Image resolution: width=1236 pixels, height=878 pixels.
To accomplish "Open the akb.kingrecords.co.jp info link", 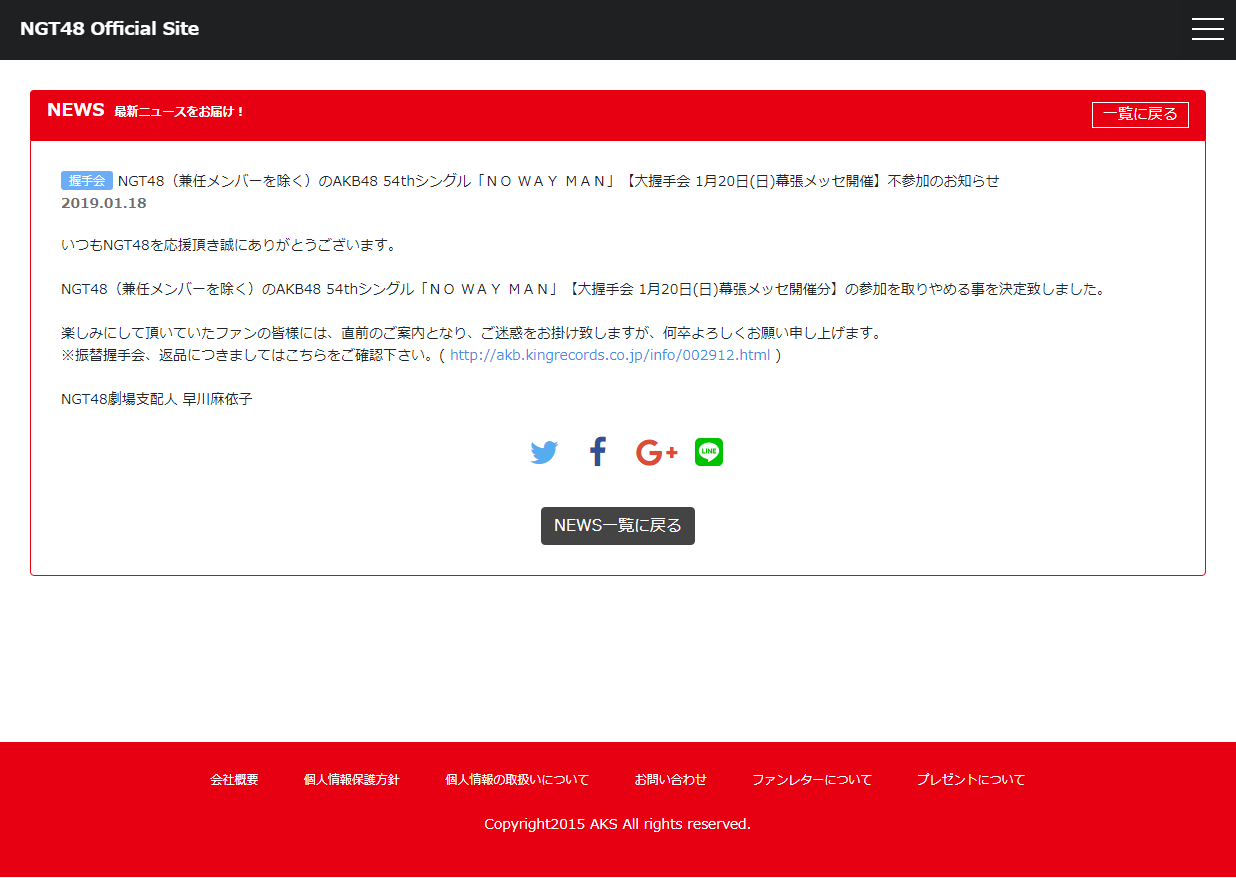I will click(610, 355).
